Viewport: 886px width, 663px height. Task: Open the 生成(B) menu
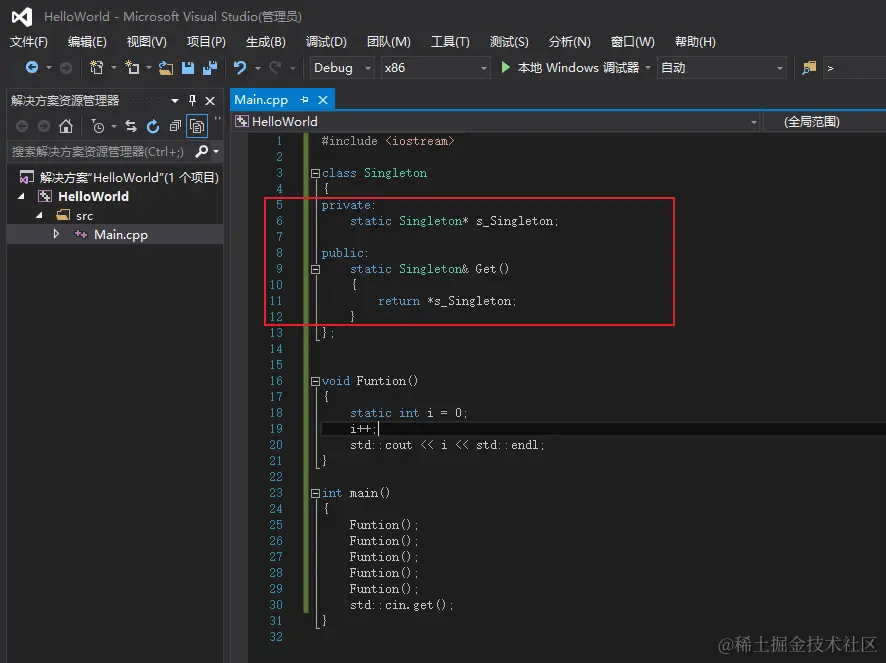(x=265, y=41)
